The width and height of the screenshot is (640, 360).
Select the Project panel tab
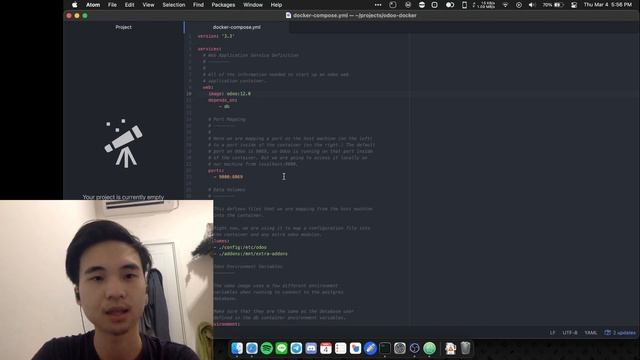click(123, 27)
